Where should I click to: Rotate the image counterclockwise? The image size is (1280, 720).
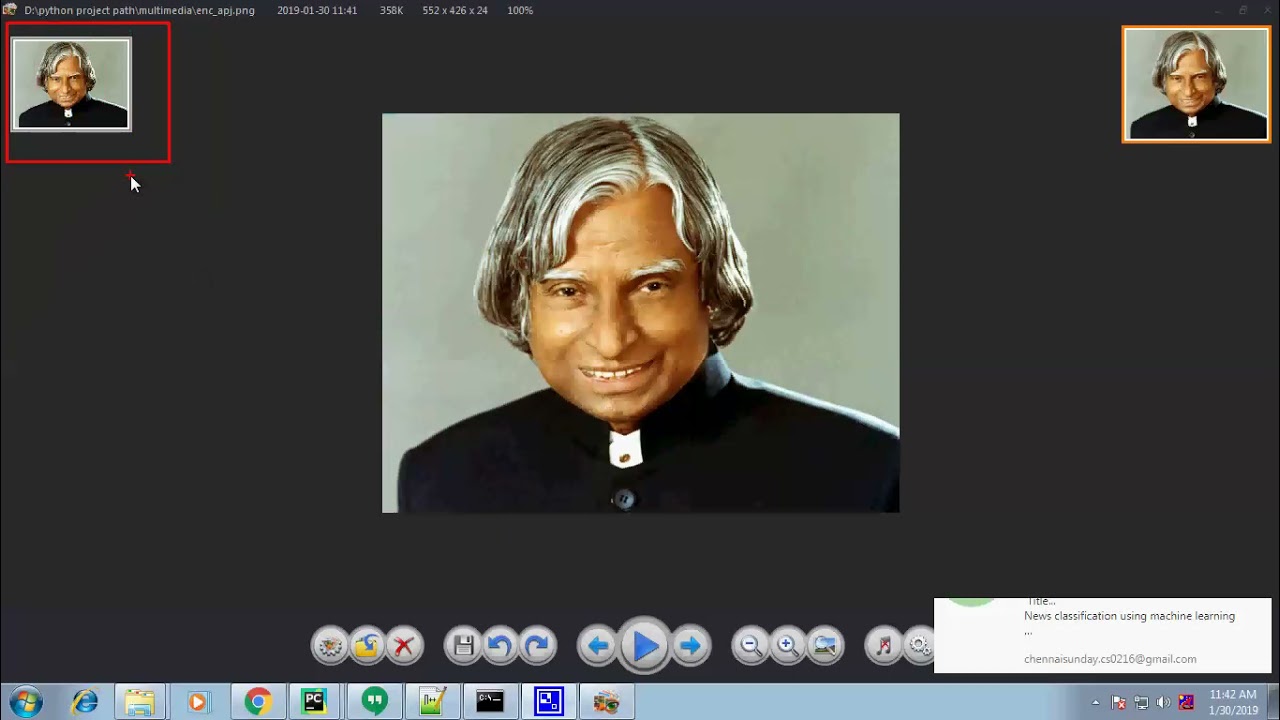click(x=500, y=647)
